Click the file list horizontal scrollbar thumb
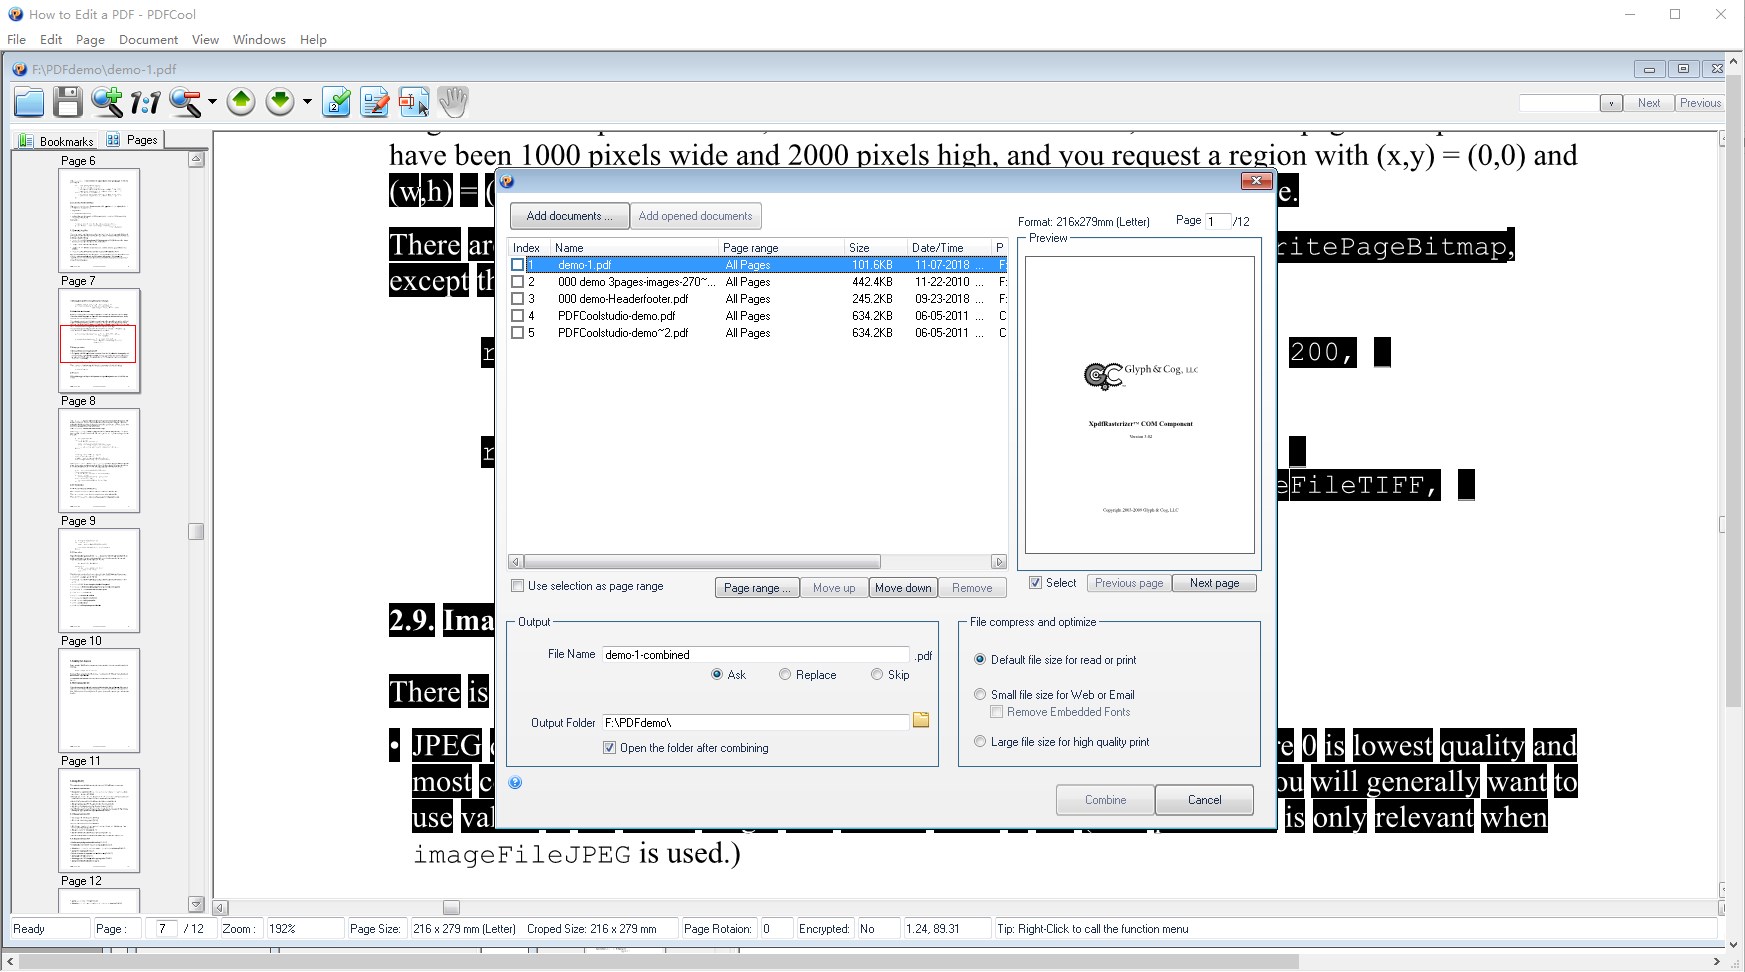 click(x=702, y=562)
